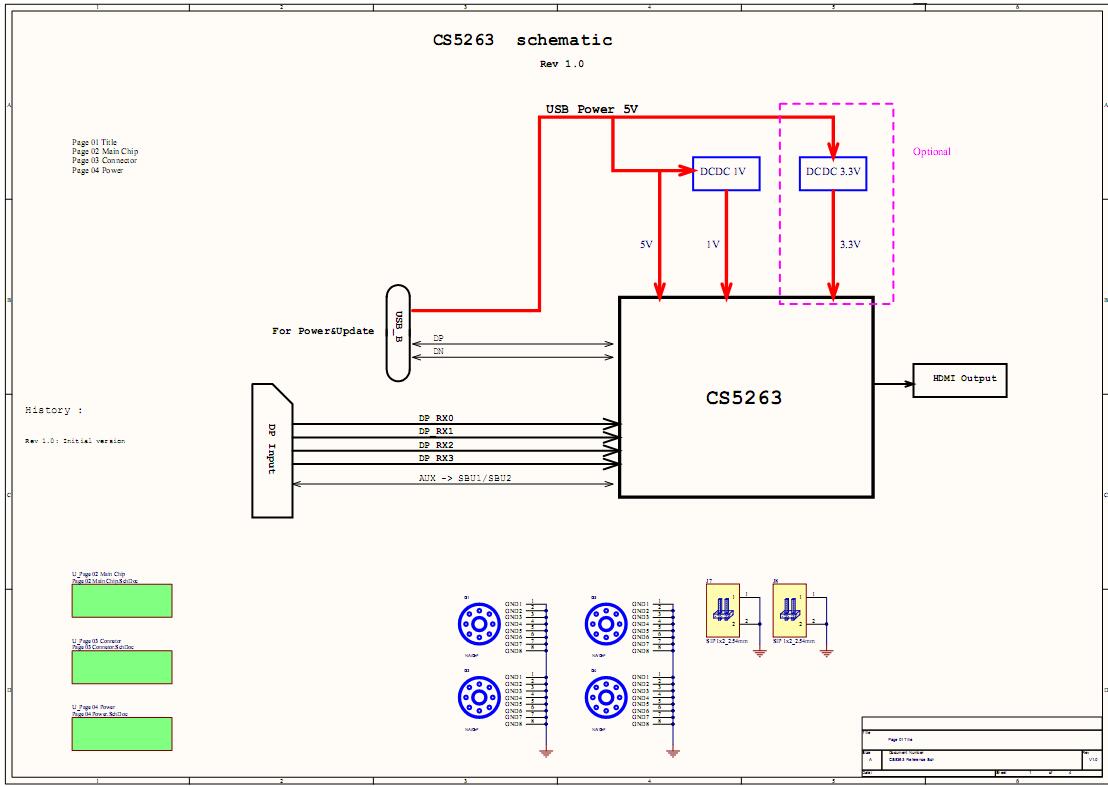Click the magenta 'Optional' label
This screenshot has width=1108, height=787.
[931, 151]
